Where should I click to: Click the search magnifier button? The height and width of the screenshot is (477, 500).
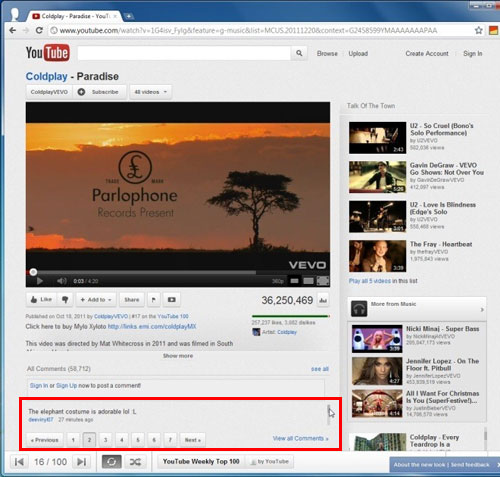pyautogui.click(x=299, y=53)
